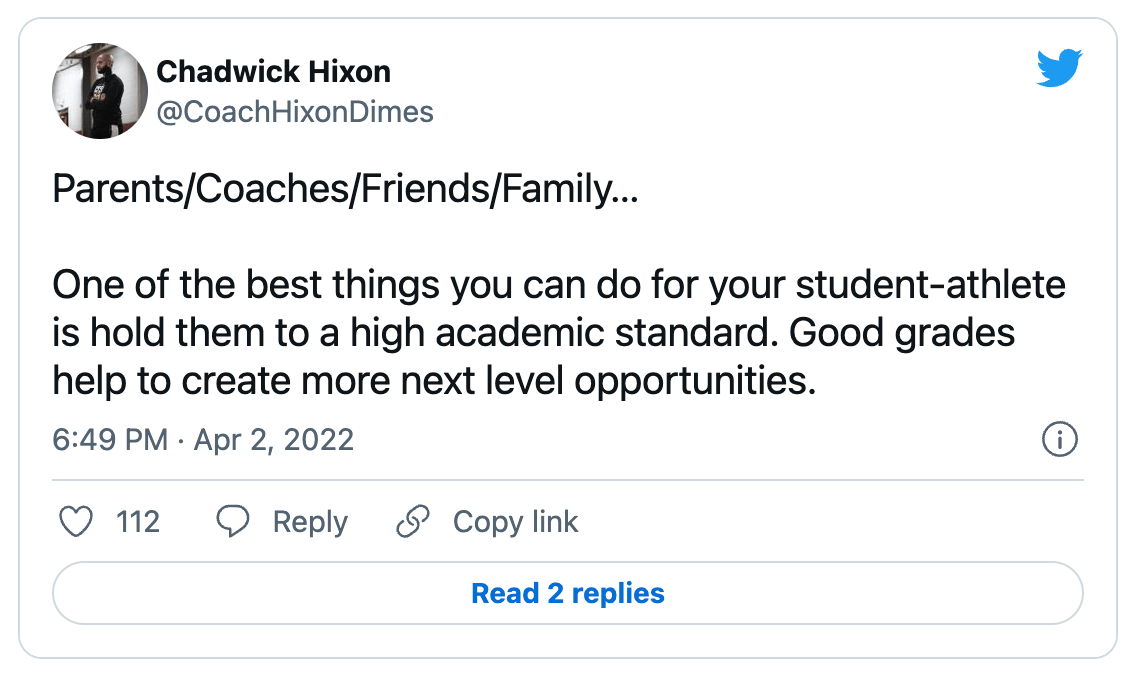This screenshot has width=1136, height=674.
Task: Click the Twitter bird logo
Action: pos(1060,68)
